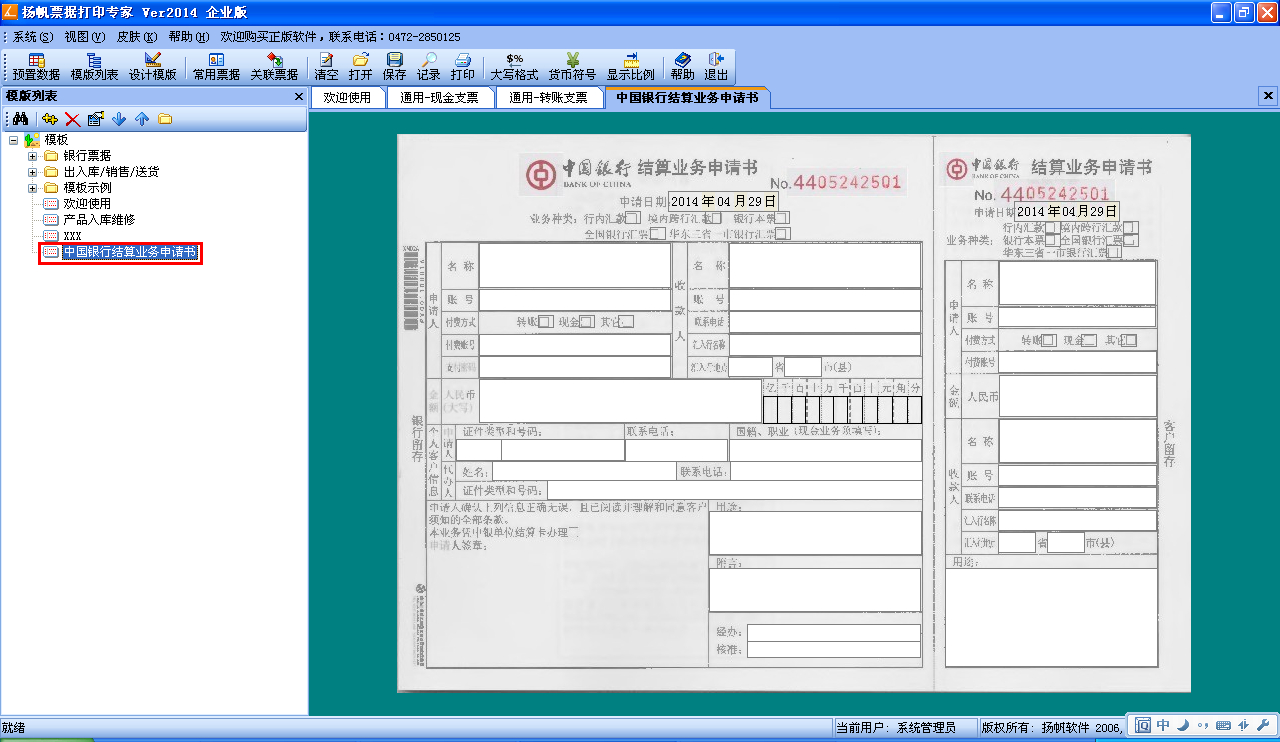Check 转账 checkbox on right stub
This screenshot has height=742, width=1280.
tap(1049, 341)
